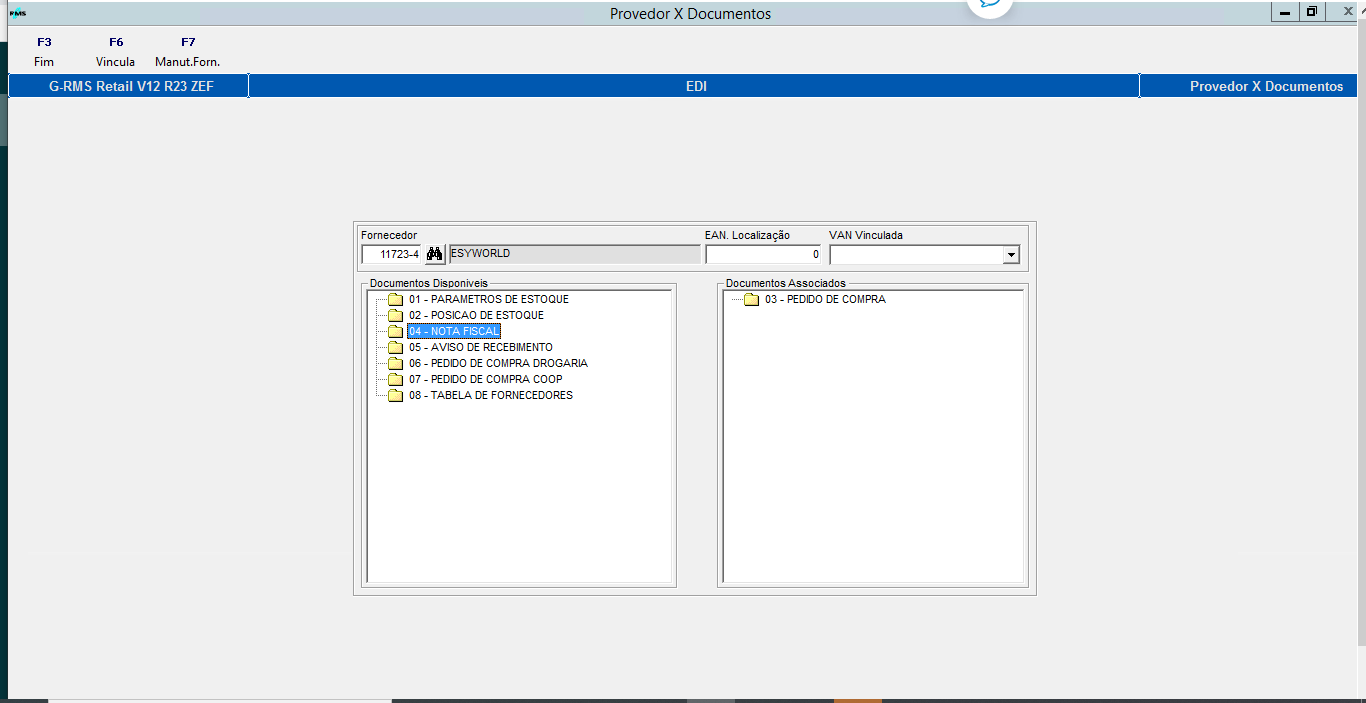This screenshot has width=1366, height=703.
Task: Click the G-RMS Retail V12 R23 ZEF label
Action: (x=132, y=86)
